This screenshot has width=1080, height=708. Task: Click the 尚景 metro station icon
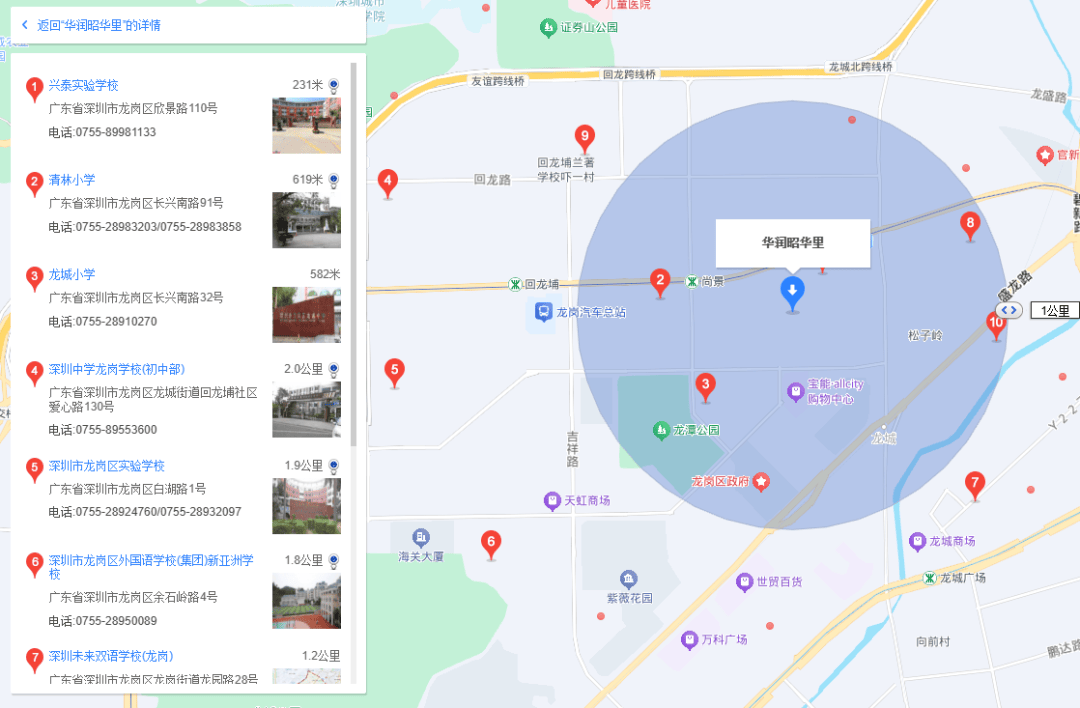point(691,283)
